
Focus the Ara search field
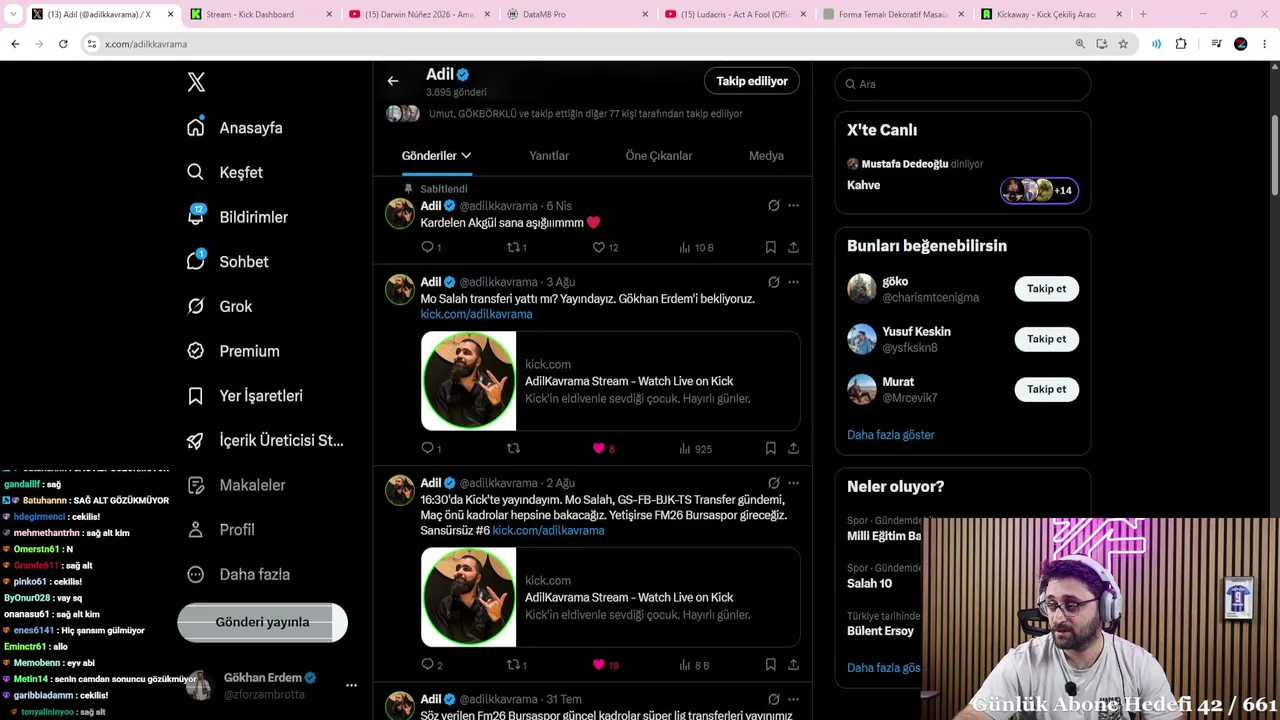click(x=963, y=84)
